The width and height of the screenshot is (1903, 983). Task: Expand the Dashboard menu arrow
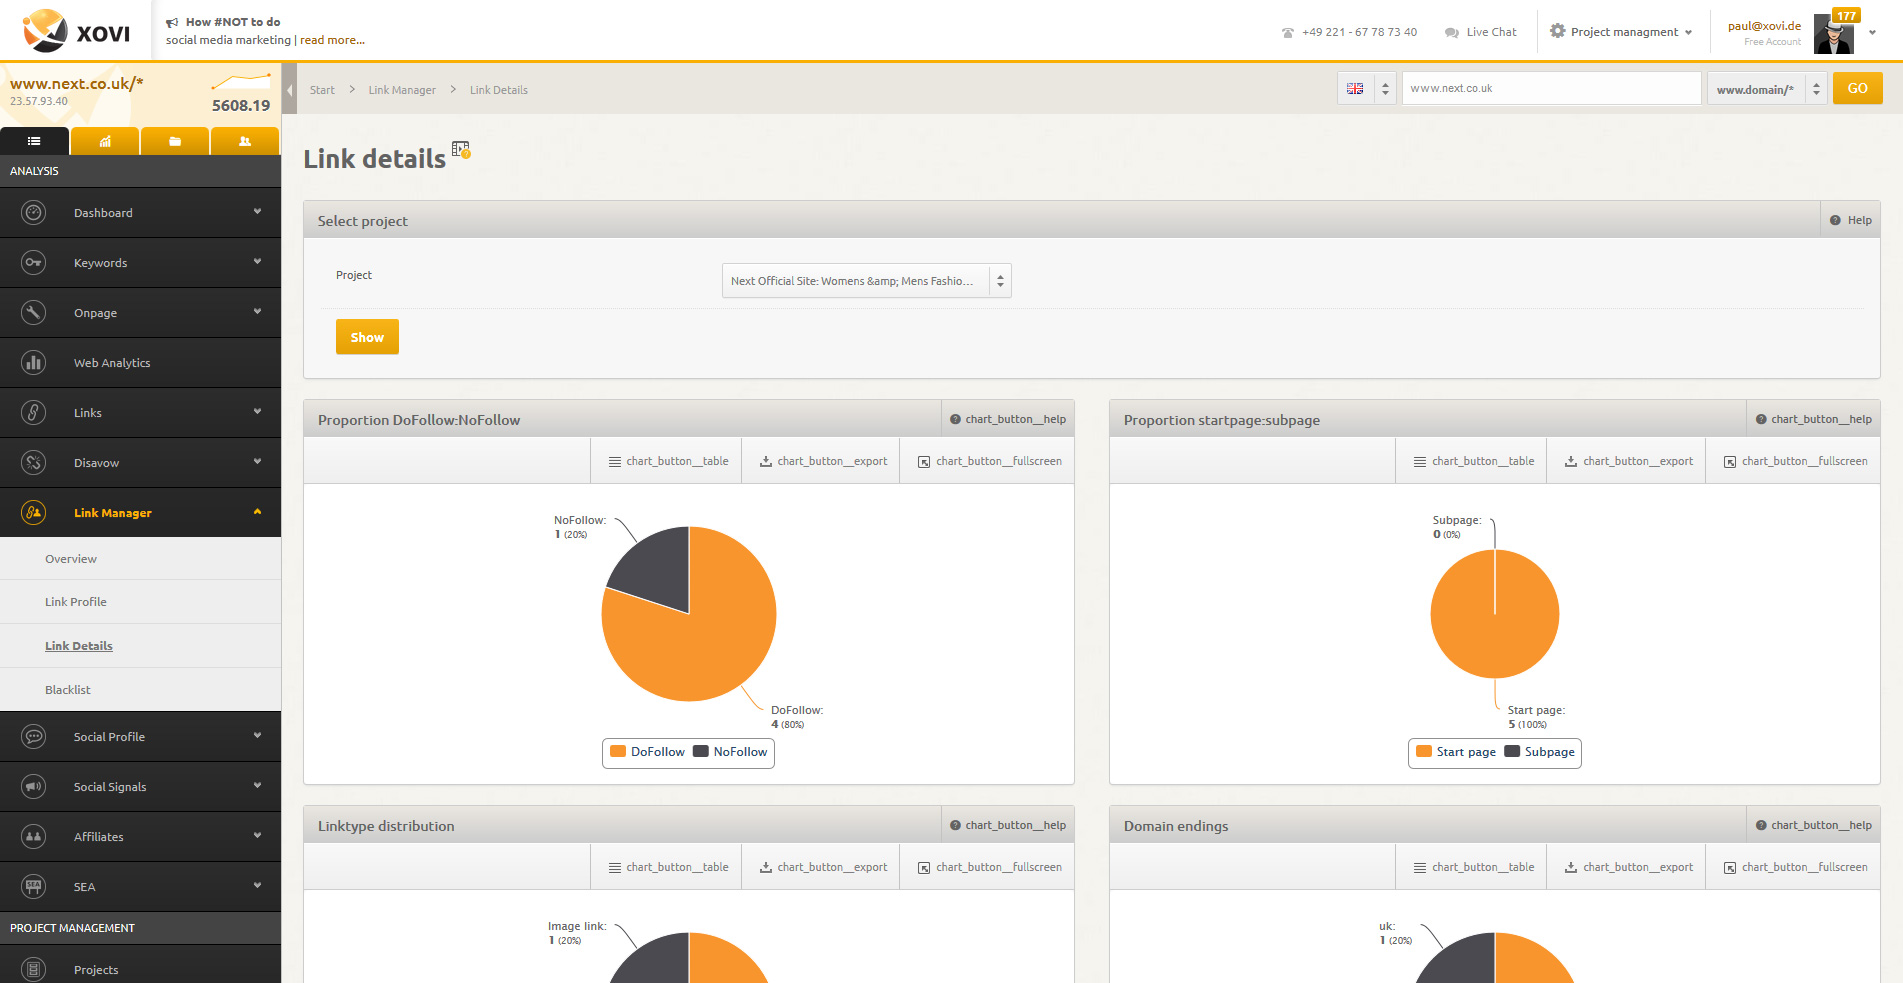(257, 212)
